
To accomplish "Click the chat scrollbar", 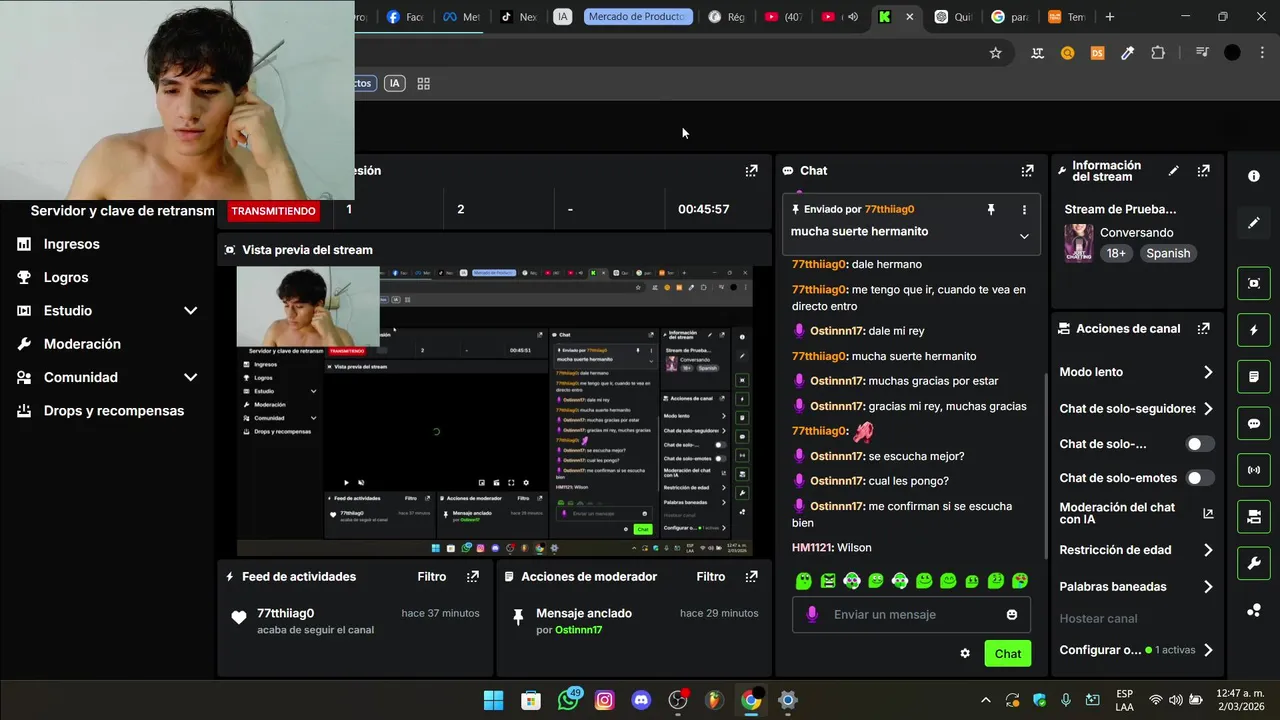I will (1047, 465).
